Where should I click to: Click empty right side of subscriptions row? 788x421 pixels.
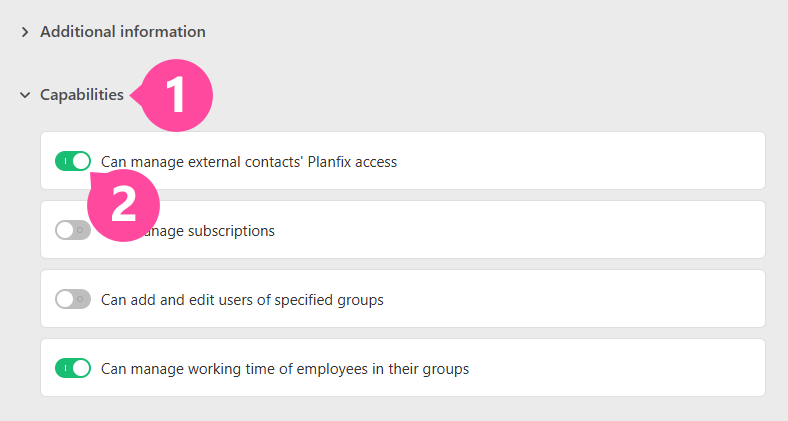(600, 230)
